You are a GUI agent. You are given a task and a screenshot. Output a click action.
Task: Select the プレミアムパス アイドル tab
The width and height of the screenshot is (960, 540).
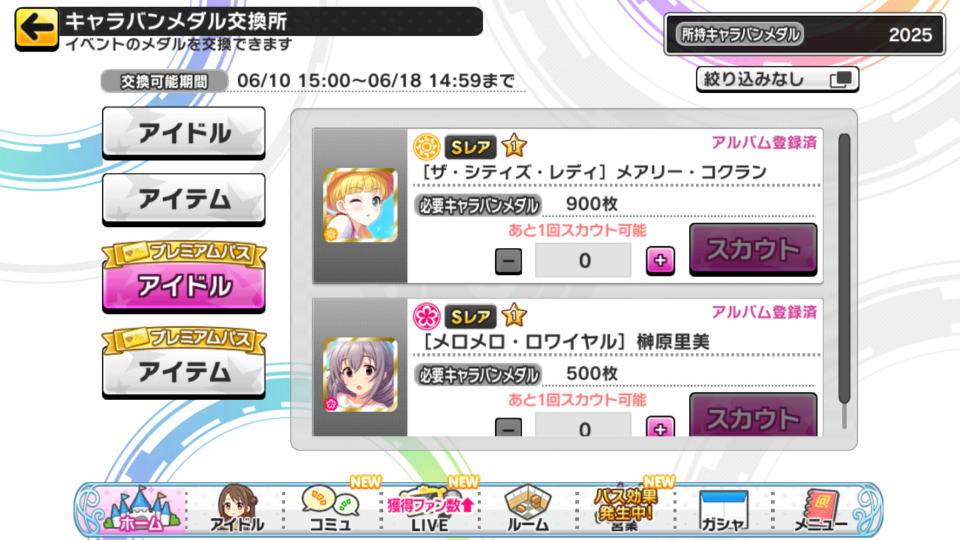click(184, 277)
